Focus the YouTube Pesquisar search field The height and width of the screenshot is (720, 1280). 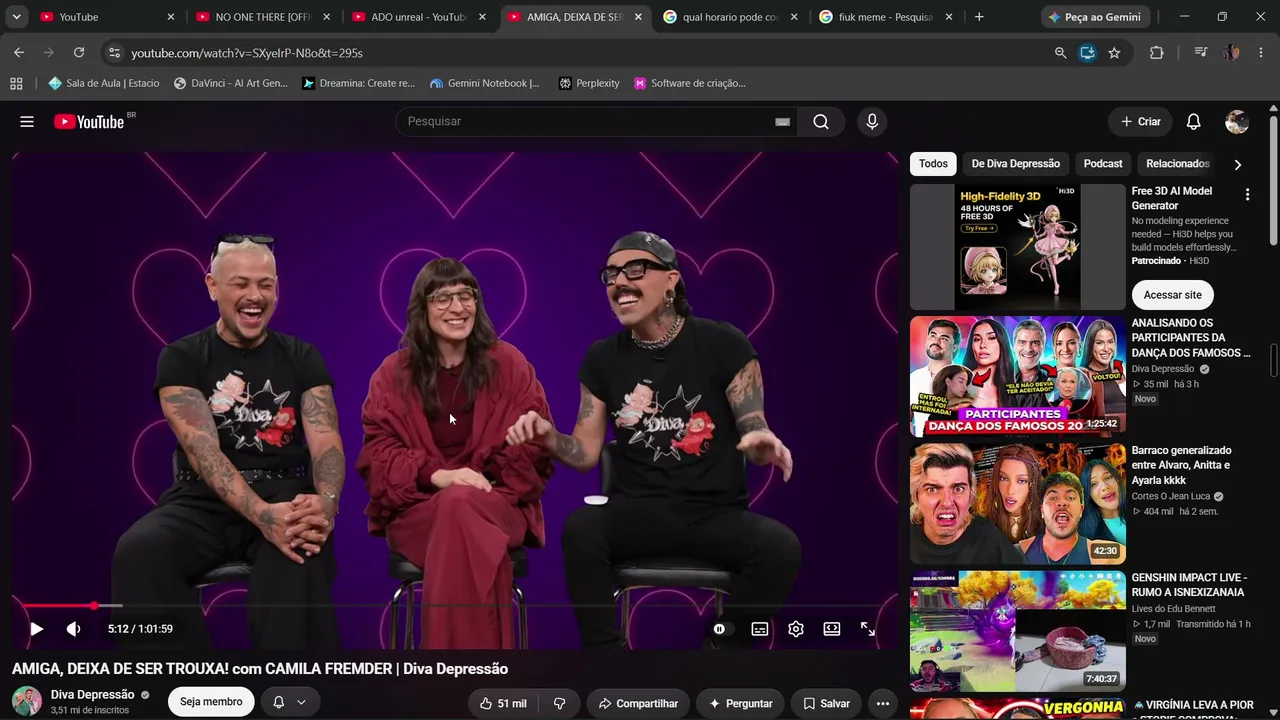(587, 121)
